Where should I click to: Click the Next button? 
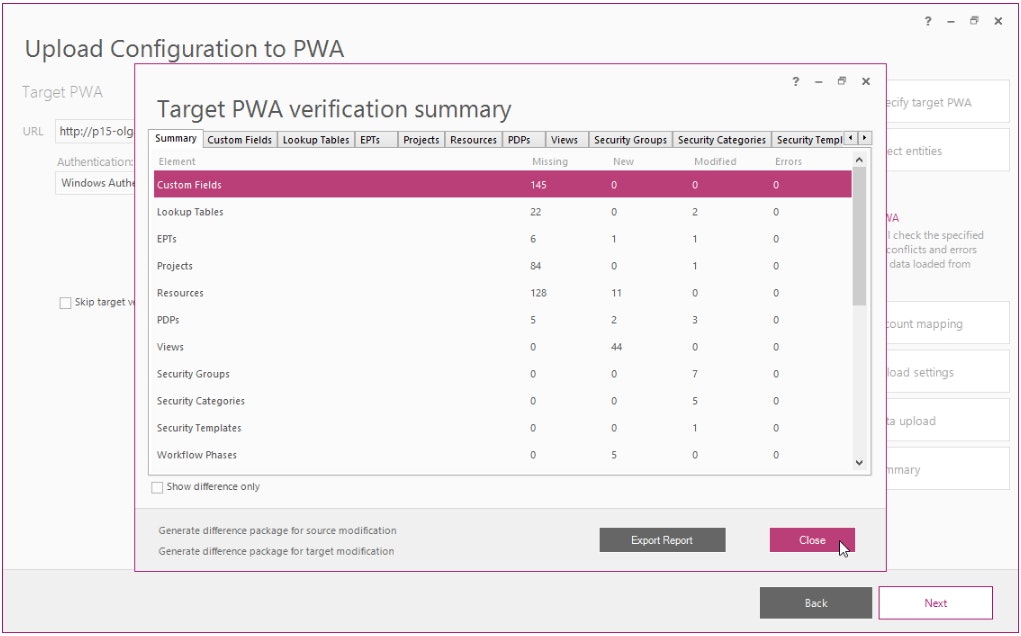[x=936, y=603]
